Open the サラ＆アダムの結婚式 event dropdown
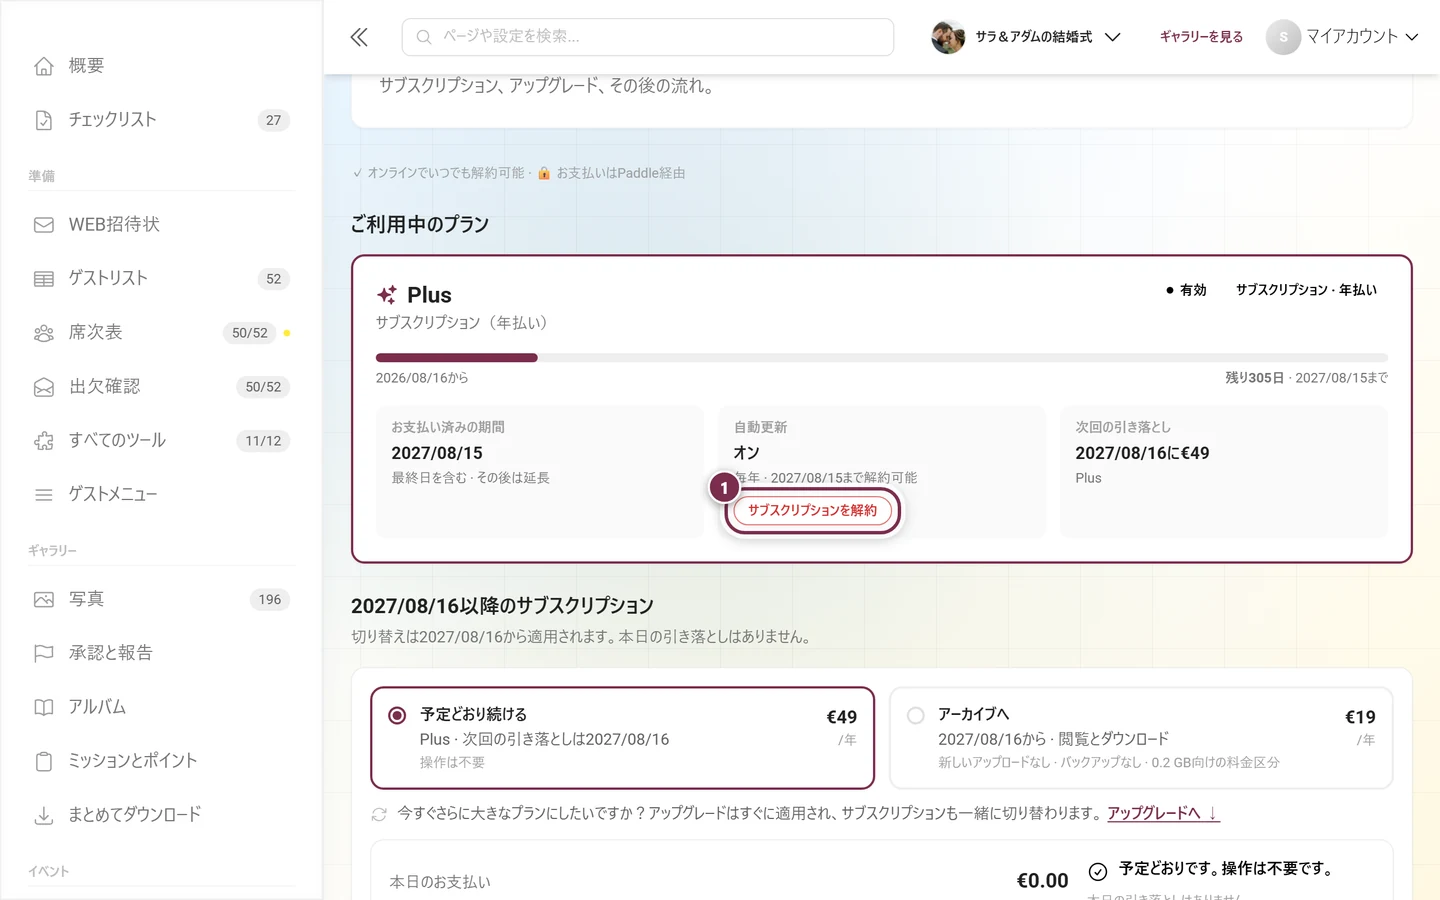1440x900 pixels. tap(1027, 37)
